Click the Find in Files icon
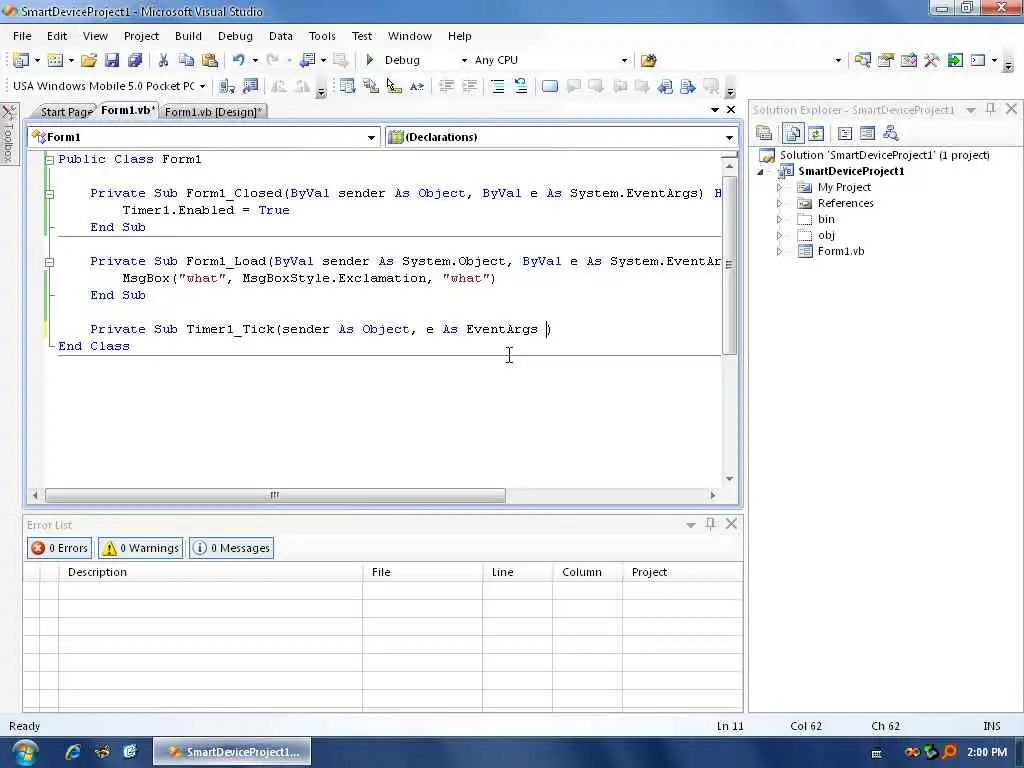Image resolution: width=1024 pixels, height=768 pixels. 648,60
